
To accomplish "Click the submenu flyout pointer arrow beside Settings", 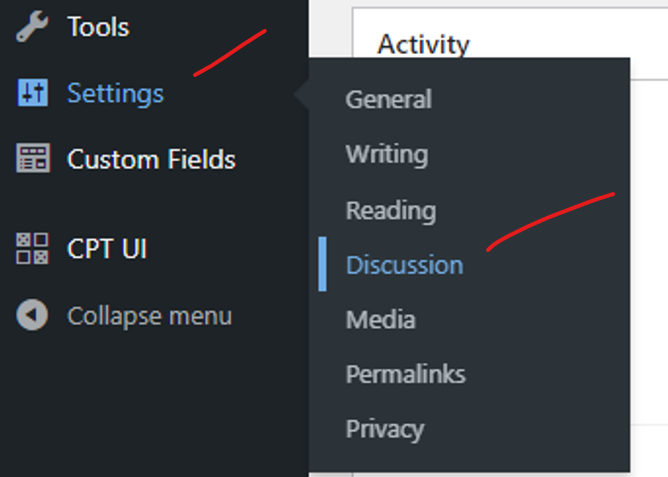I will point(301,94).
